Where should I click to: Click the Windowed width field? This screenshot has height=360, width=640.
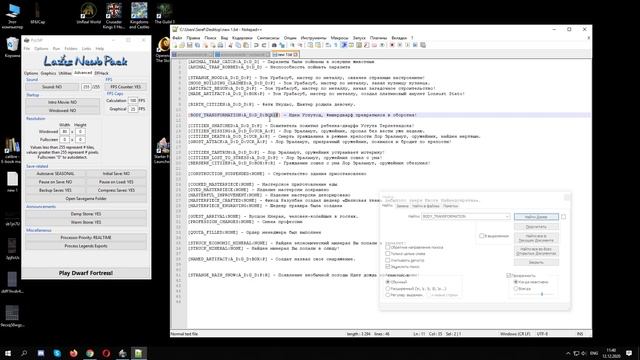coord(64,132)
